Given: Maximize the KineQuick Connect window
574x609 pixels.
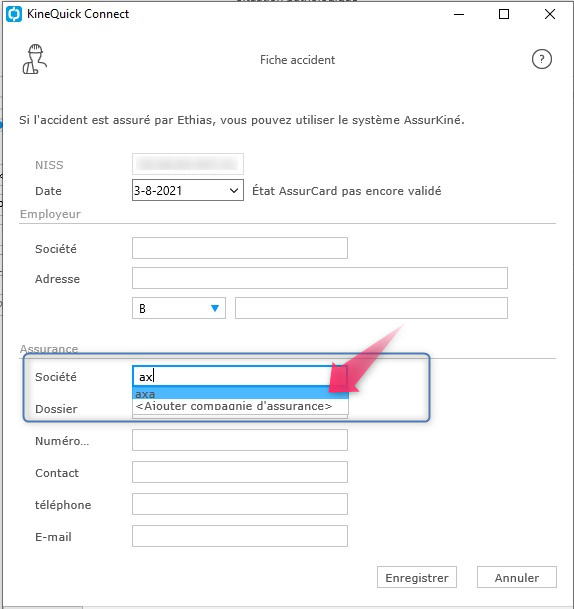Looking at the screenshot, I should point(504,14).
